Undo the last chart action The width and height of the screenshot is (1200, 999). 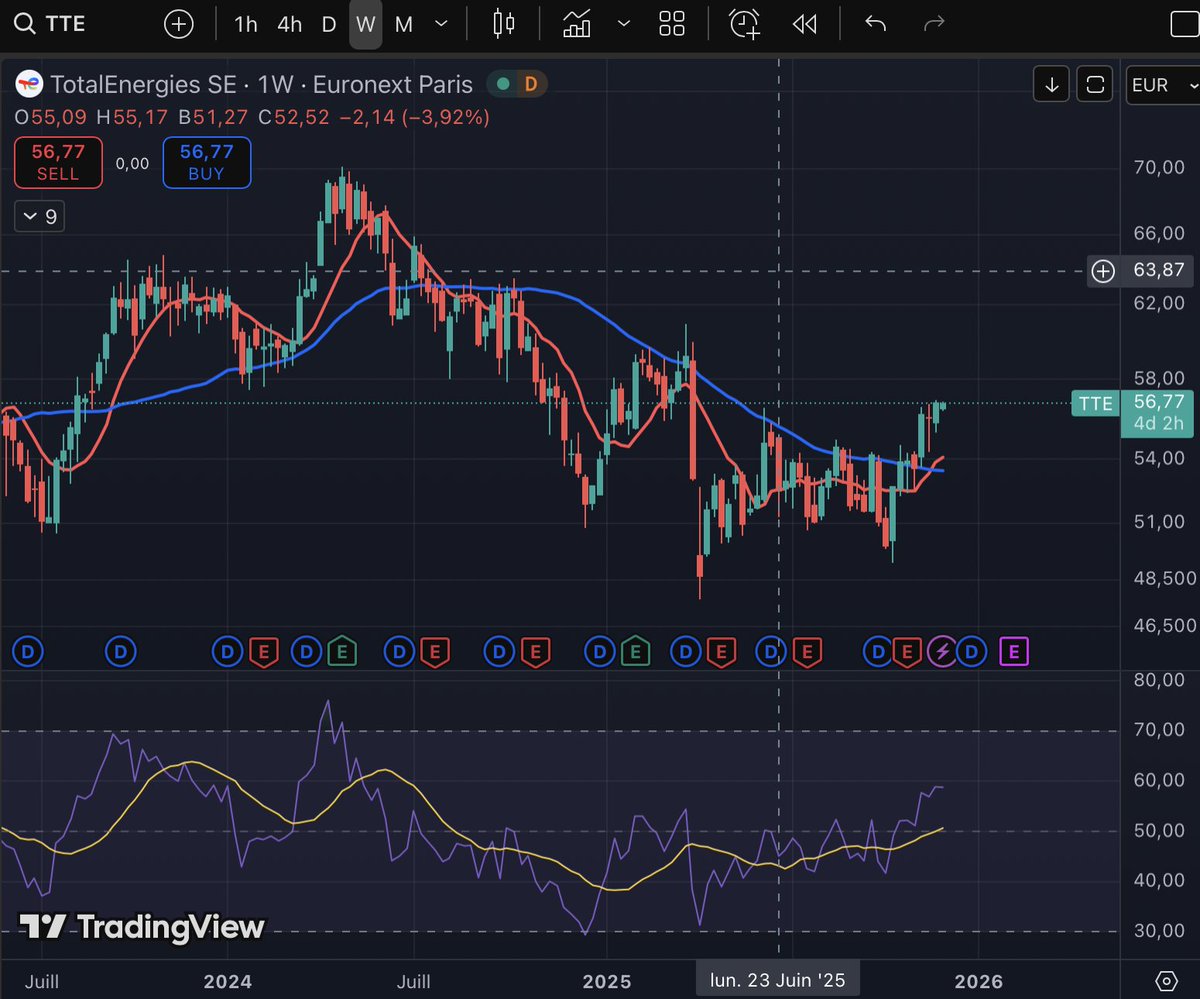(x=875, y=23)
